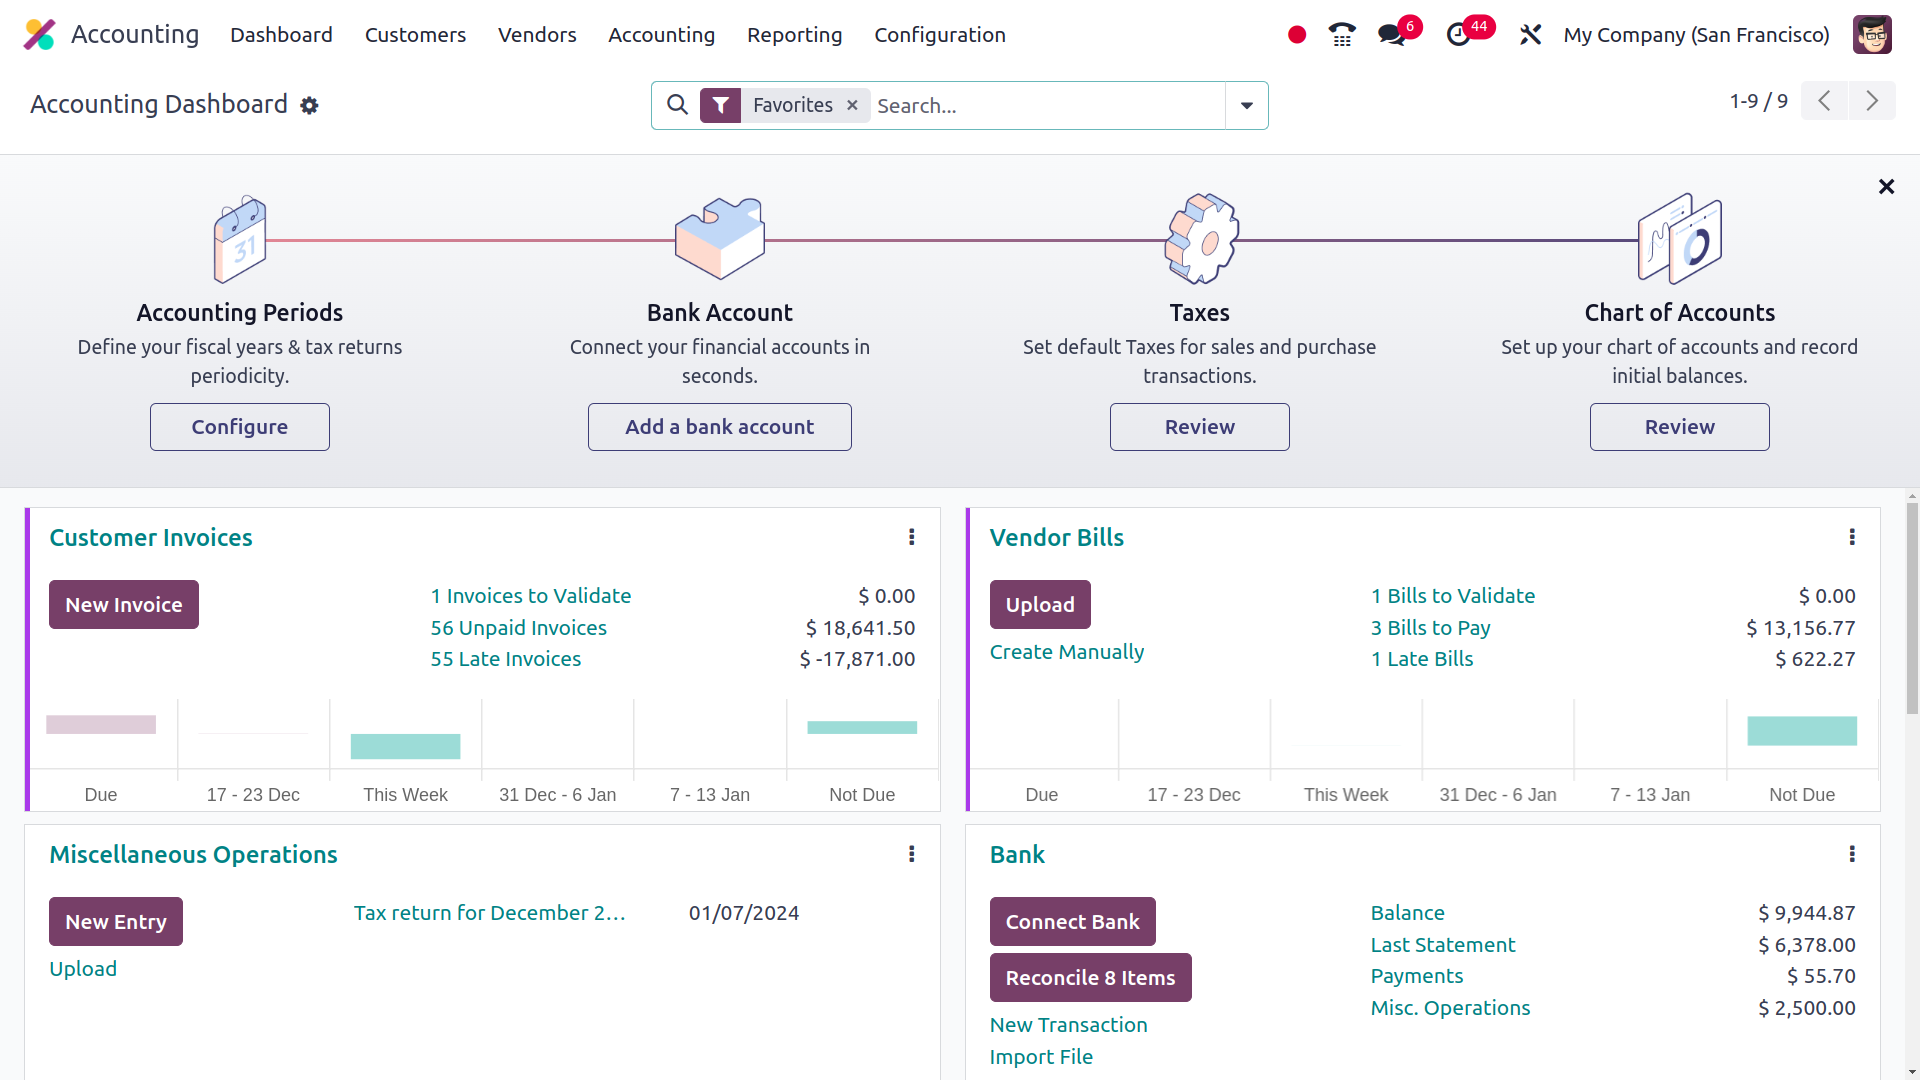Toggle Bank panel overflow menu
Screen dimensions: 1920x1080
click(1851, 855)
